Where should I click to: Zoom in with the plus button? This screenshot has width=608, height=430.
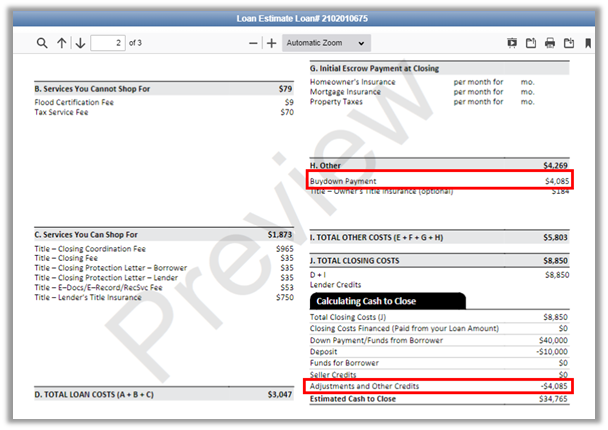[x=271, y=43]
